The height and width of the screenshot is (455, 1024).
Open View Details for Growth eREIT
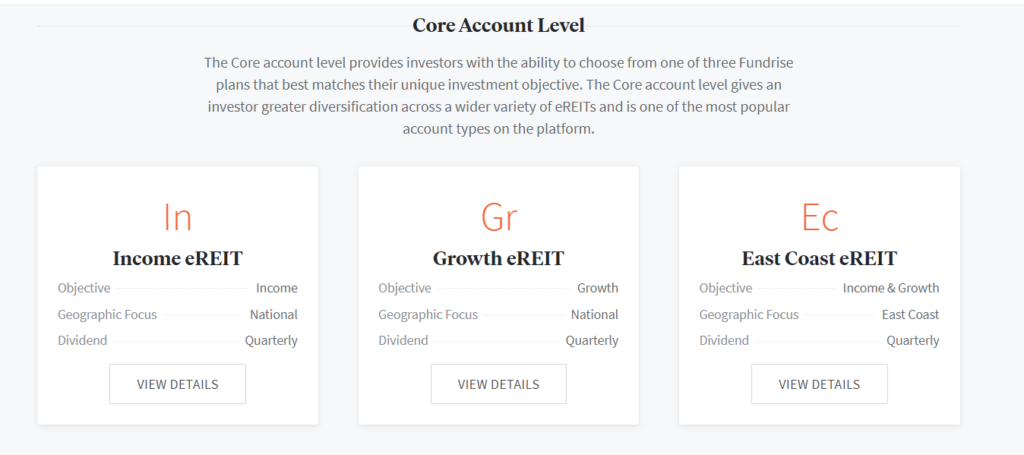(x=499, y=384)
